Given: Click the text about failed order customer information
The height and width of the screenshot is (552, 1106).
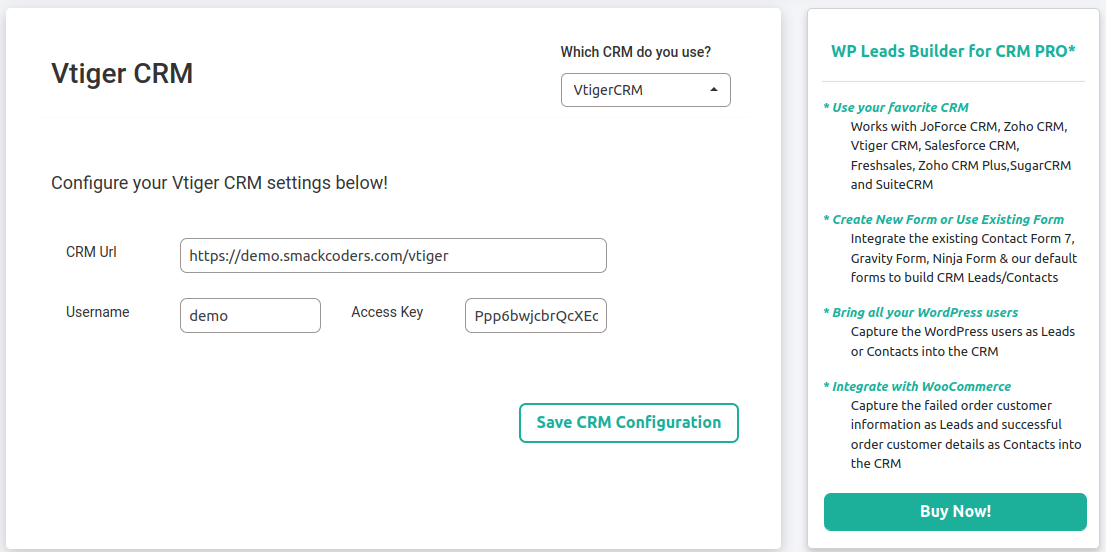Looking at the screenshot, I should (x=966, y=435).
